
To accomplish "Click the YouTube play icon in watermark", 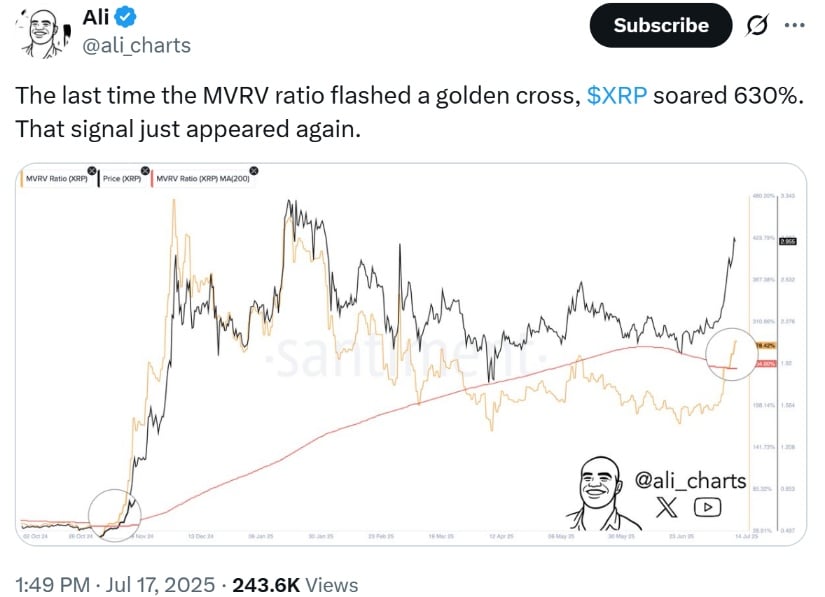I will click(x=708, y=507).
